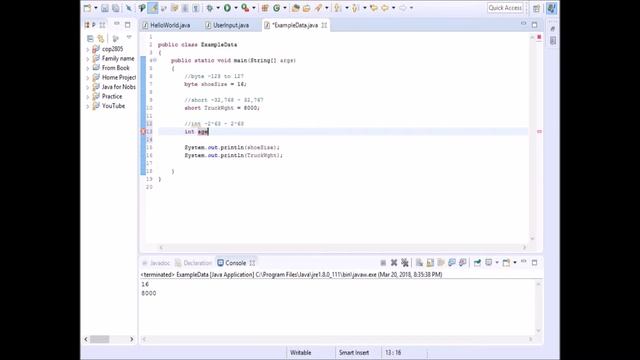Collapse All in Package Explorer
The height and width of the screenshot is (360, 640).
90,38
